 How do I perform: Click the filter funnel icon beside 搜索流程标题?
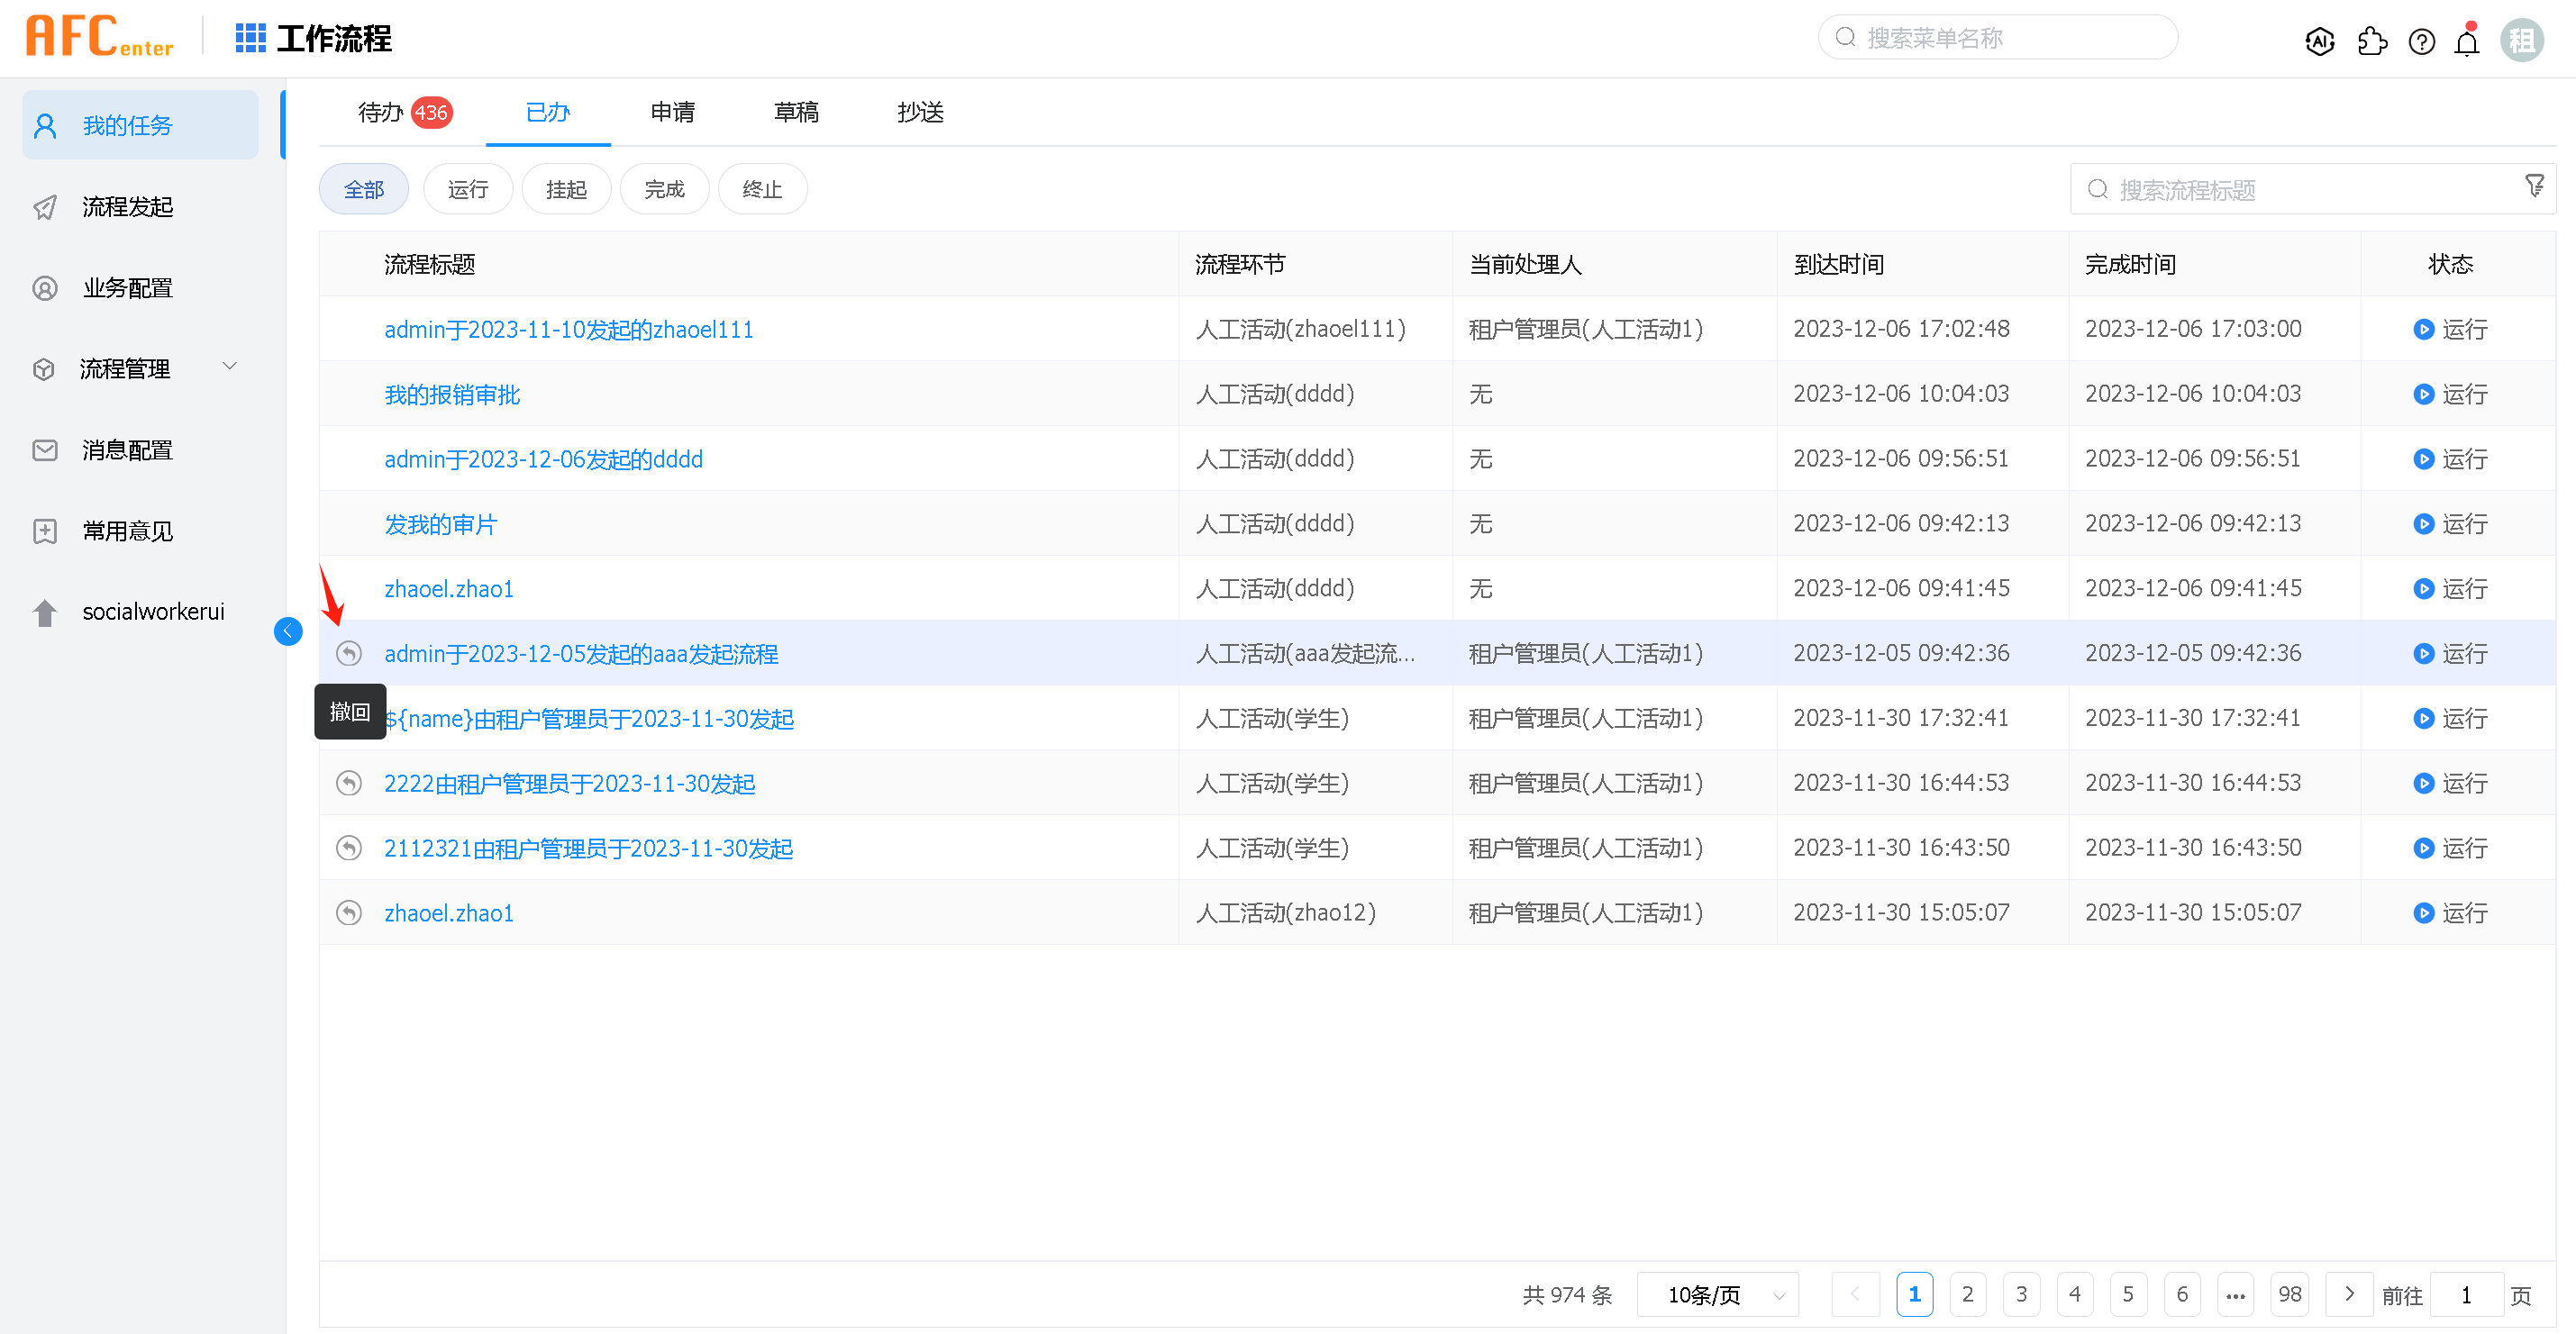2535,185
